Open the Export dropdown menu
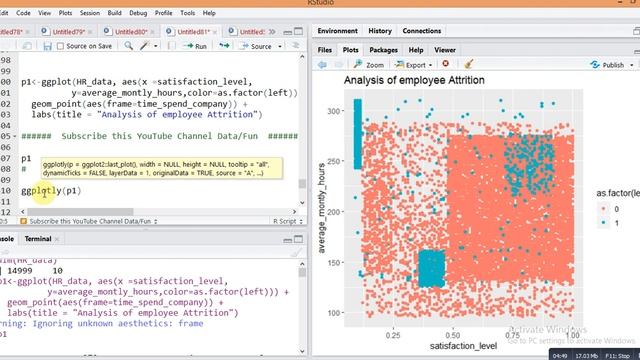 tap(430, 65)
